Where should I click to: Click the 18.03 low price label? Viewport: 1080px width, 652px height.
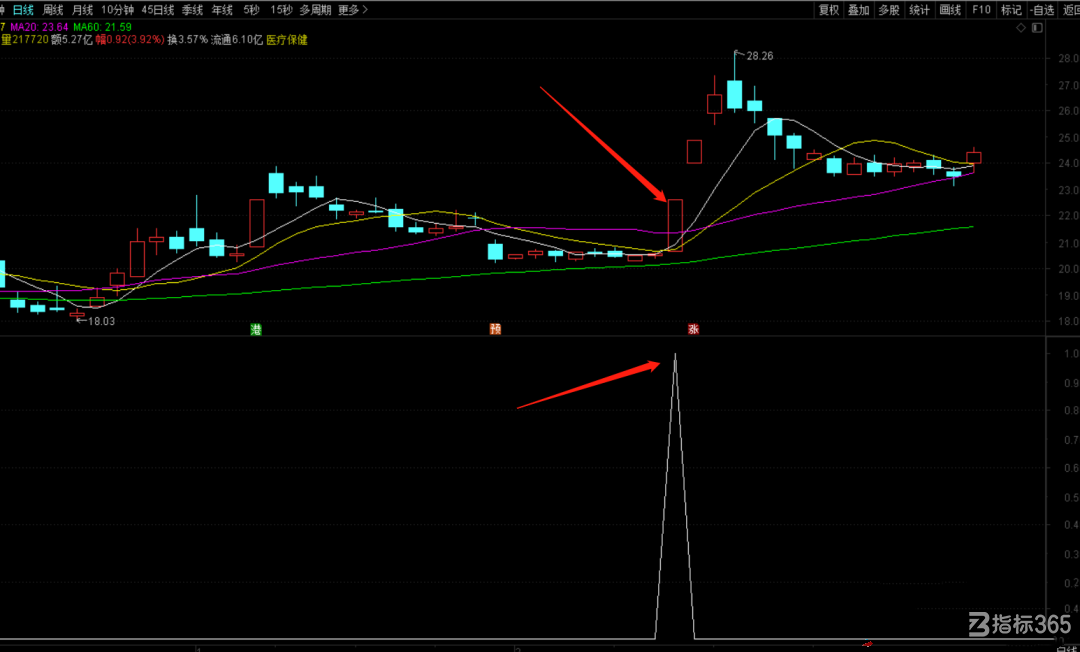(101, 321)
